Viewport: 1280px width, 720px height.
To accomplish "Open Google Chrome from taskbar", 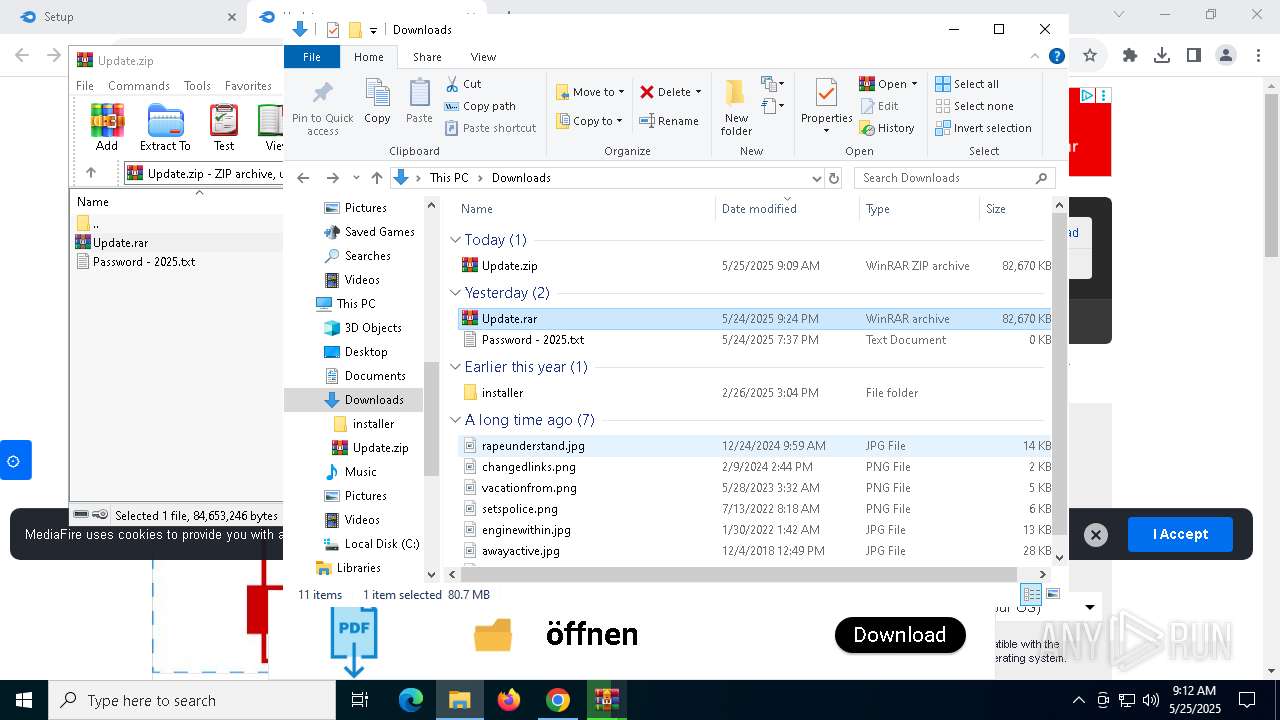I will coord(558,700).
